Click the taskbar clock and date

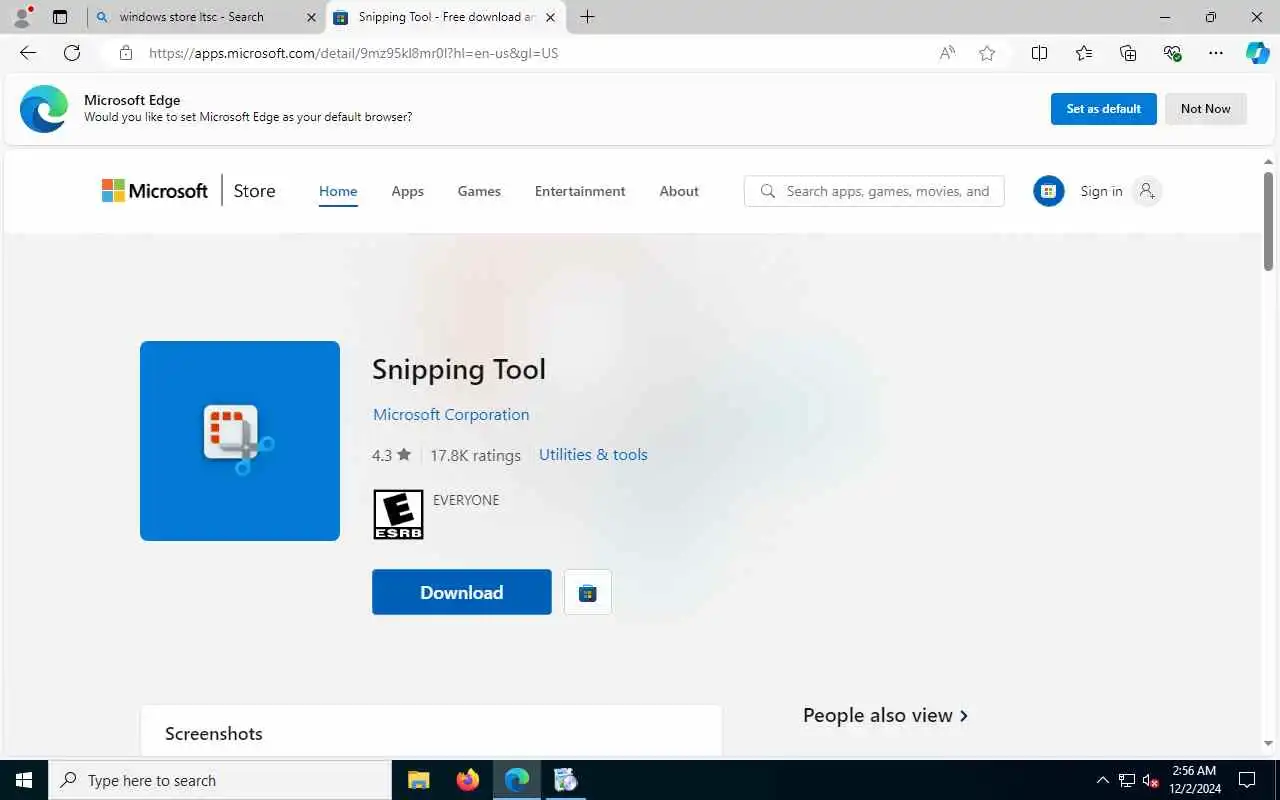[1193, 780]
